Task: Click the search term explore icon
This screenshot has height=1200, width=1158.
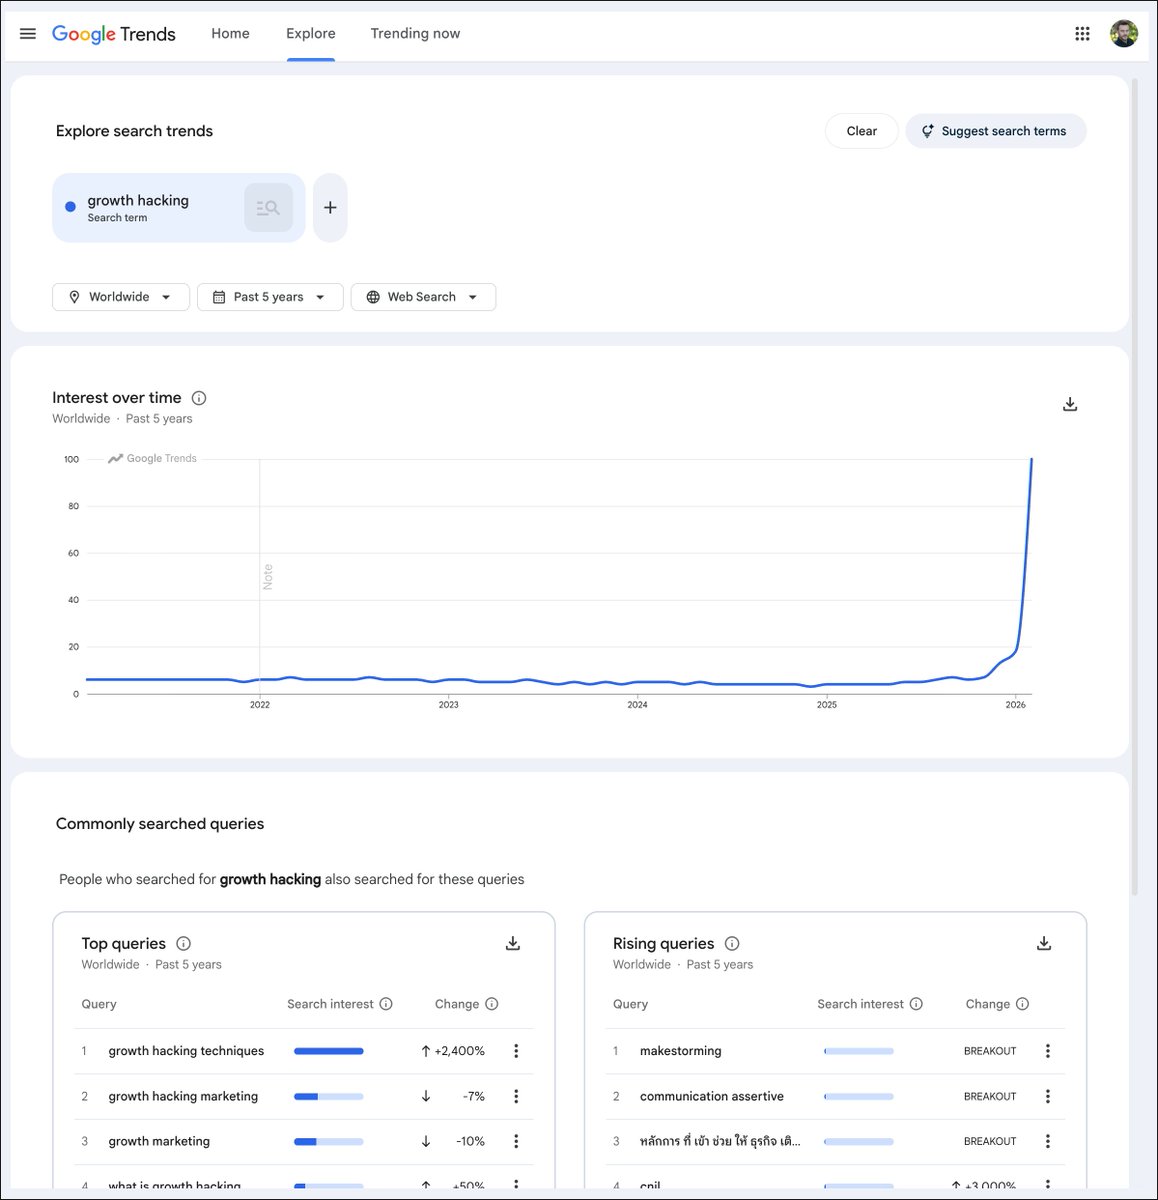Action: [x=268, y=208]
